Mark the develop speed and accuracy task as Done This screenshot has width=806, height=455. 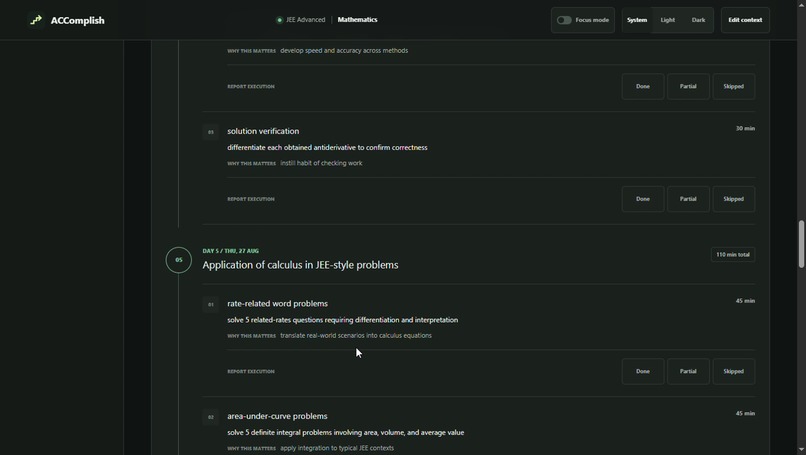click(x=643, y=86)
